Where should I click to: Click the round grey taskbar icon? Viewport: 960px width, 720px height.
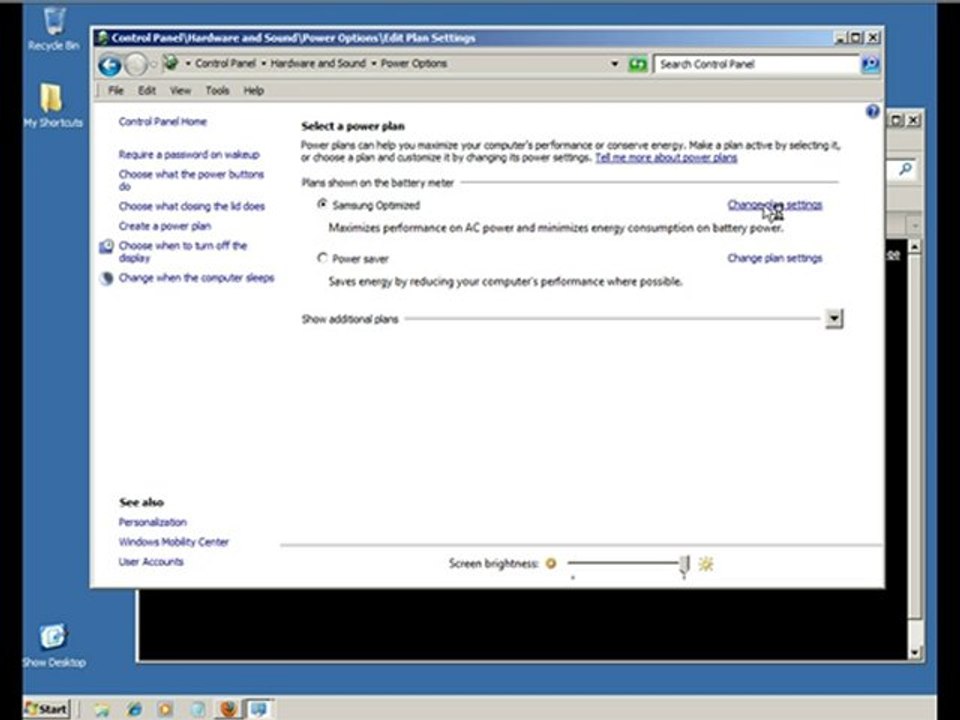(197, 709)
